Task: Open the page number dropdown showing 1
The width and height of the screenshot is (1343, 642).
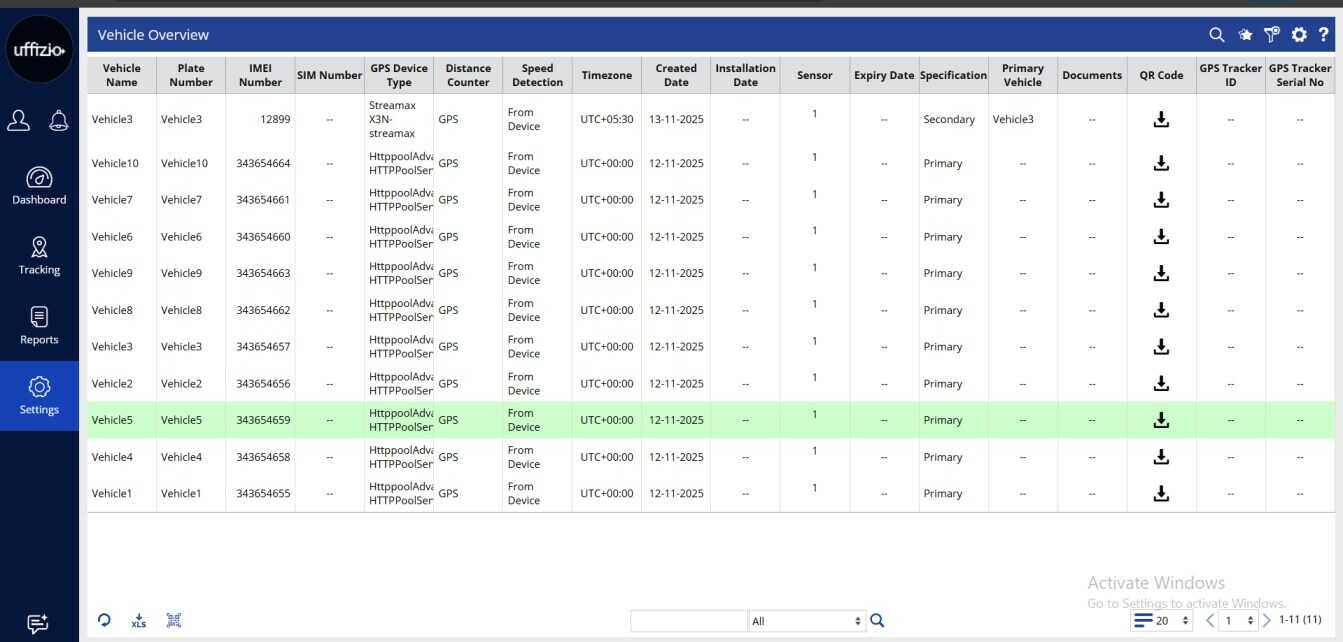Action: click(1238, 621)
